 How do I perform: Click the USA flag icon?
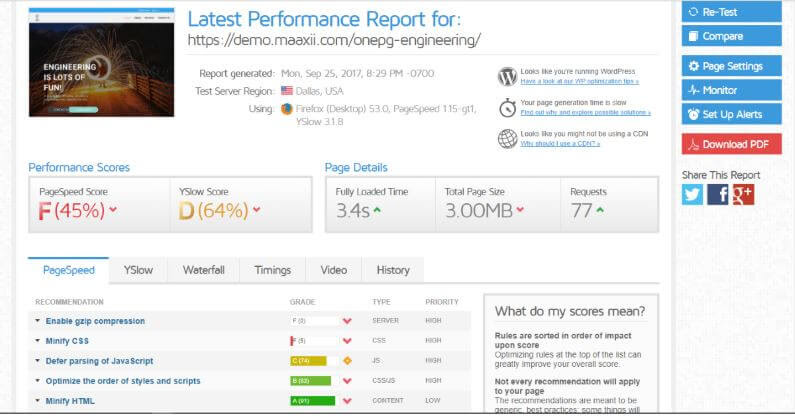[x=287, y=91]
